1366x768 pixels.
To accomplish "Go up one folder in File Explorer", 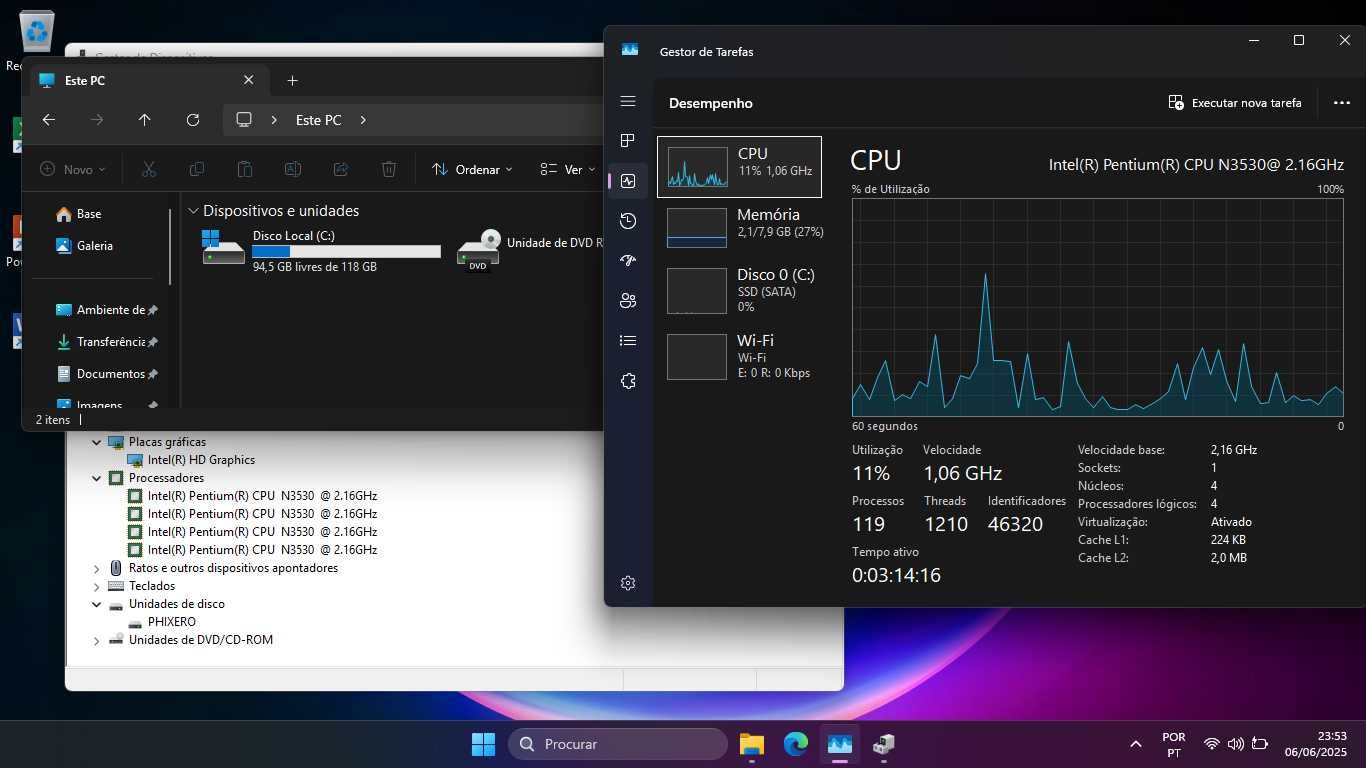I will coord(145,120).
